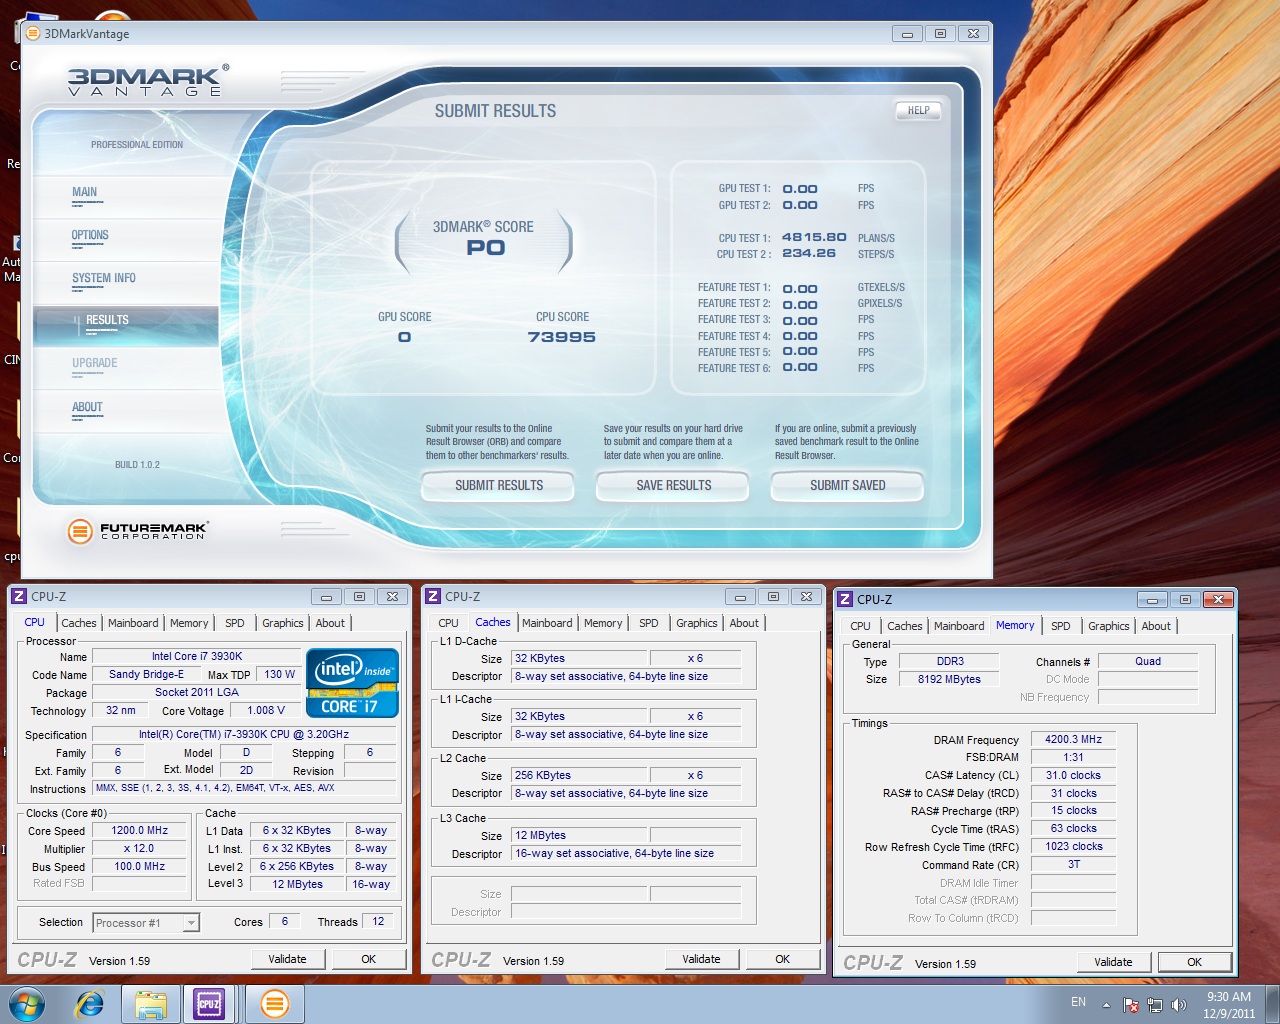Open the Memory tab in the left CPU-Z window
This screenshot has width=1280, height=1024.
[x=189, y=623]
